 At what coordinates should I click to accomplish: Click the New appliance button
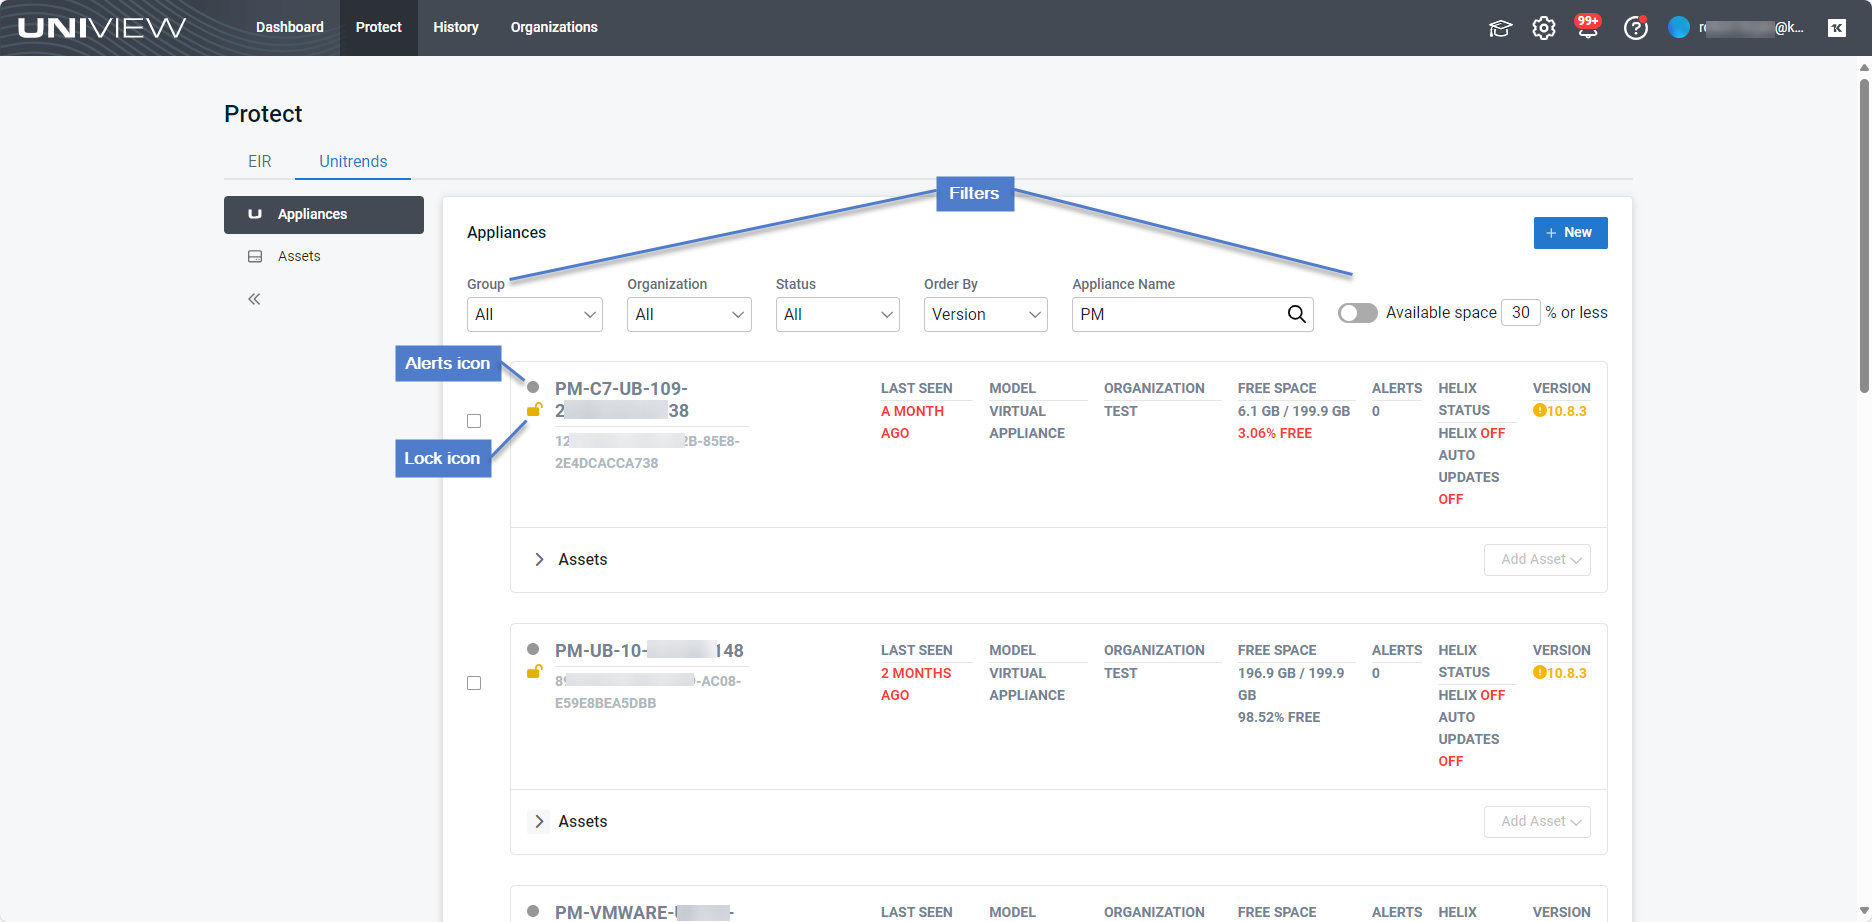coord(1570,233)
